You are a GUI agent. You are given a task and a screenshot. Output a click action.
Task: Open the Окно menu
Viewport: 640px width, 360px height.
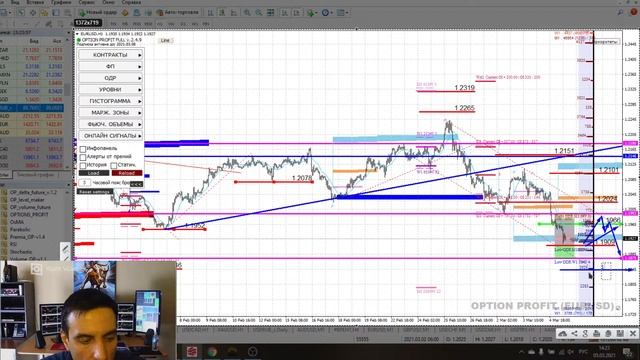tap(108, 2)
